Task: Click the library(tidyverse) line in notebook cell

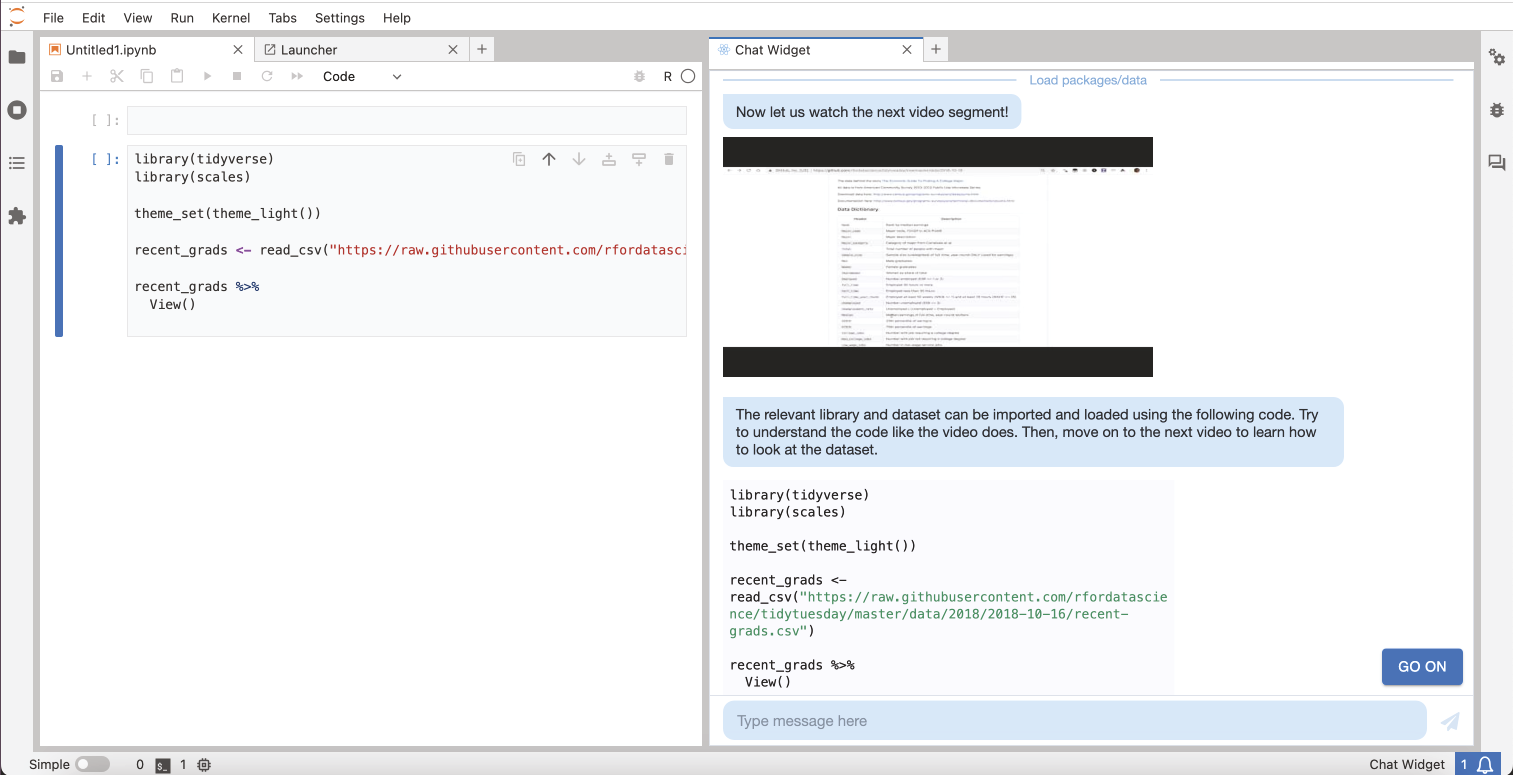Action: 204,159
